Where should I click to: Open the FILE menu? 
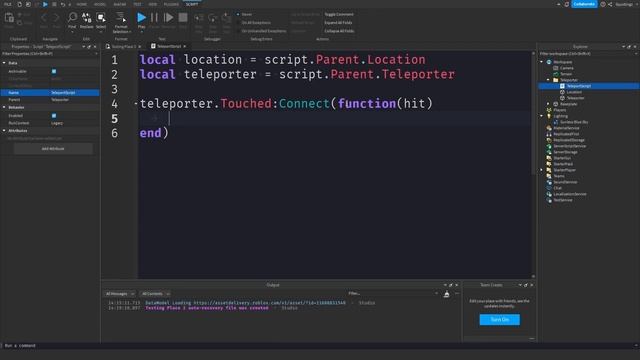8,4
